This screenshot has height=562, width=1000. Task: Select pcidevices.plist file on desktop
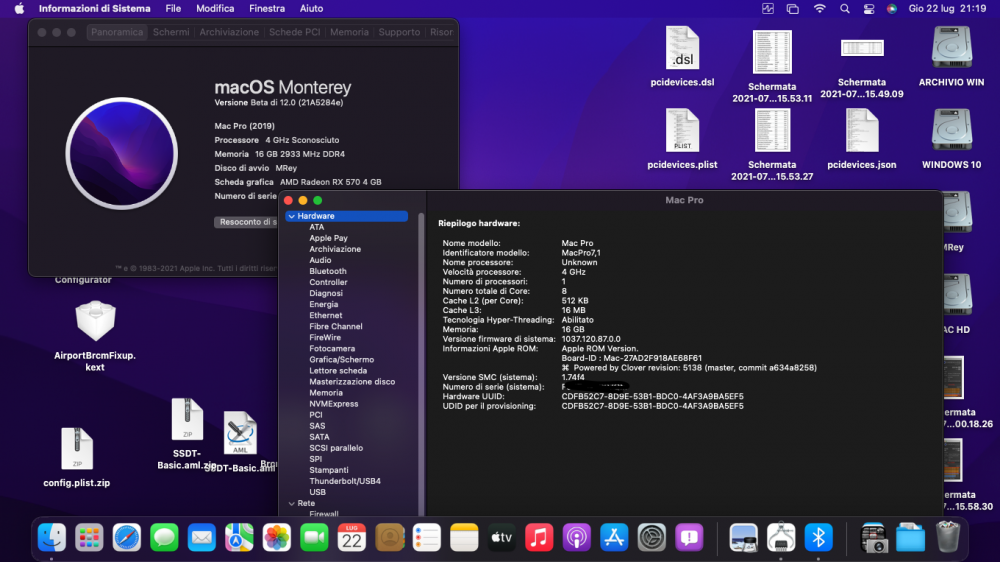point(682,138)
